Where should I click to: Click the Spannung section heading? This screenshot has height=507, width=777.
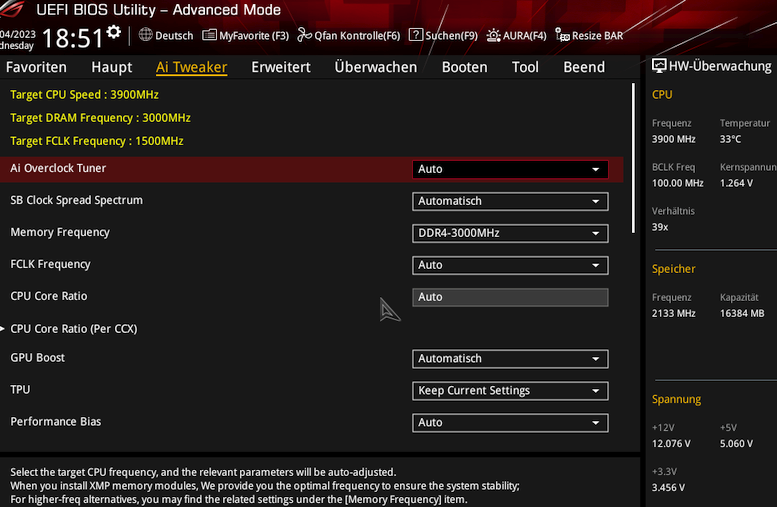[676, 399]
